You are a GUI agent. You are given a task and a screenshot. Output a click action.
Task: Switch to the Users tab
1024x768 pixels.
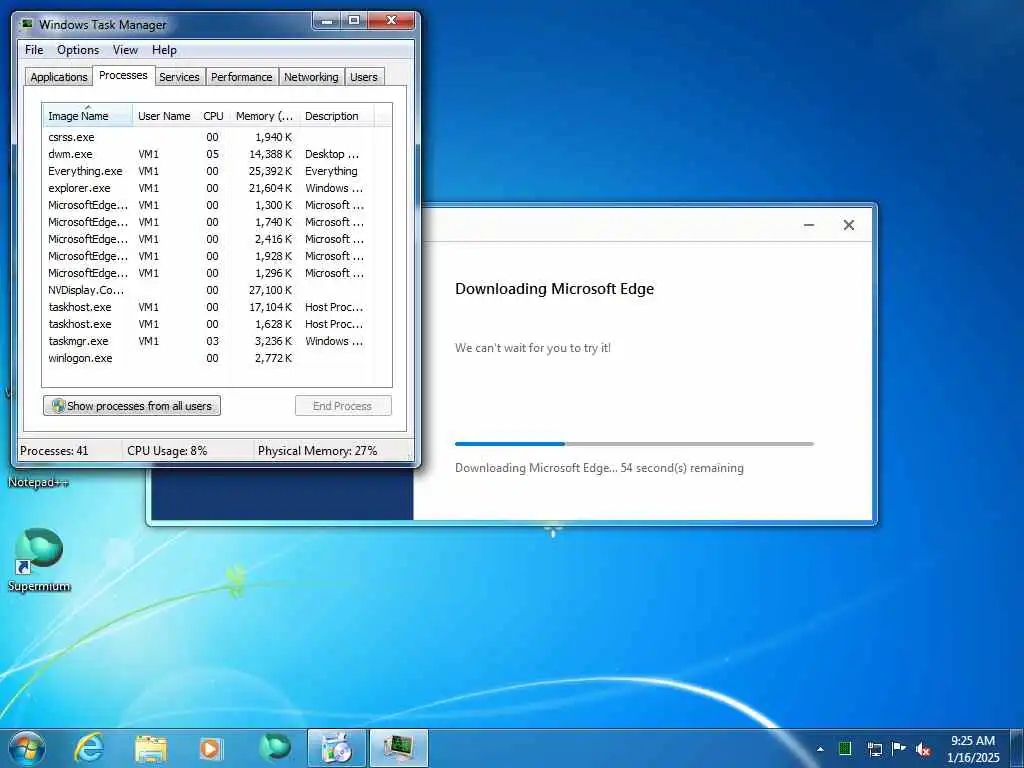coord(364,77)
